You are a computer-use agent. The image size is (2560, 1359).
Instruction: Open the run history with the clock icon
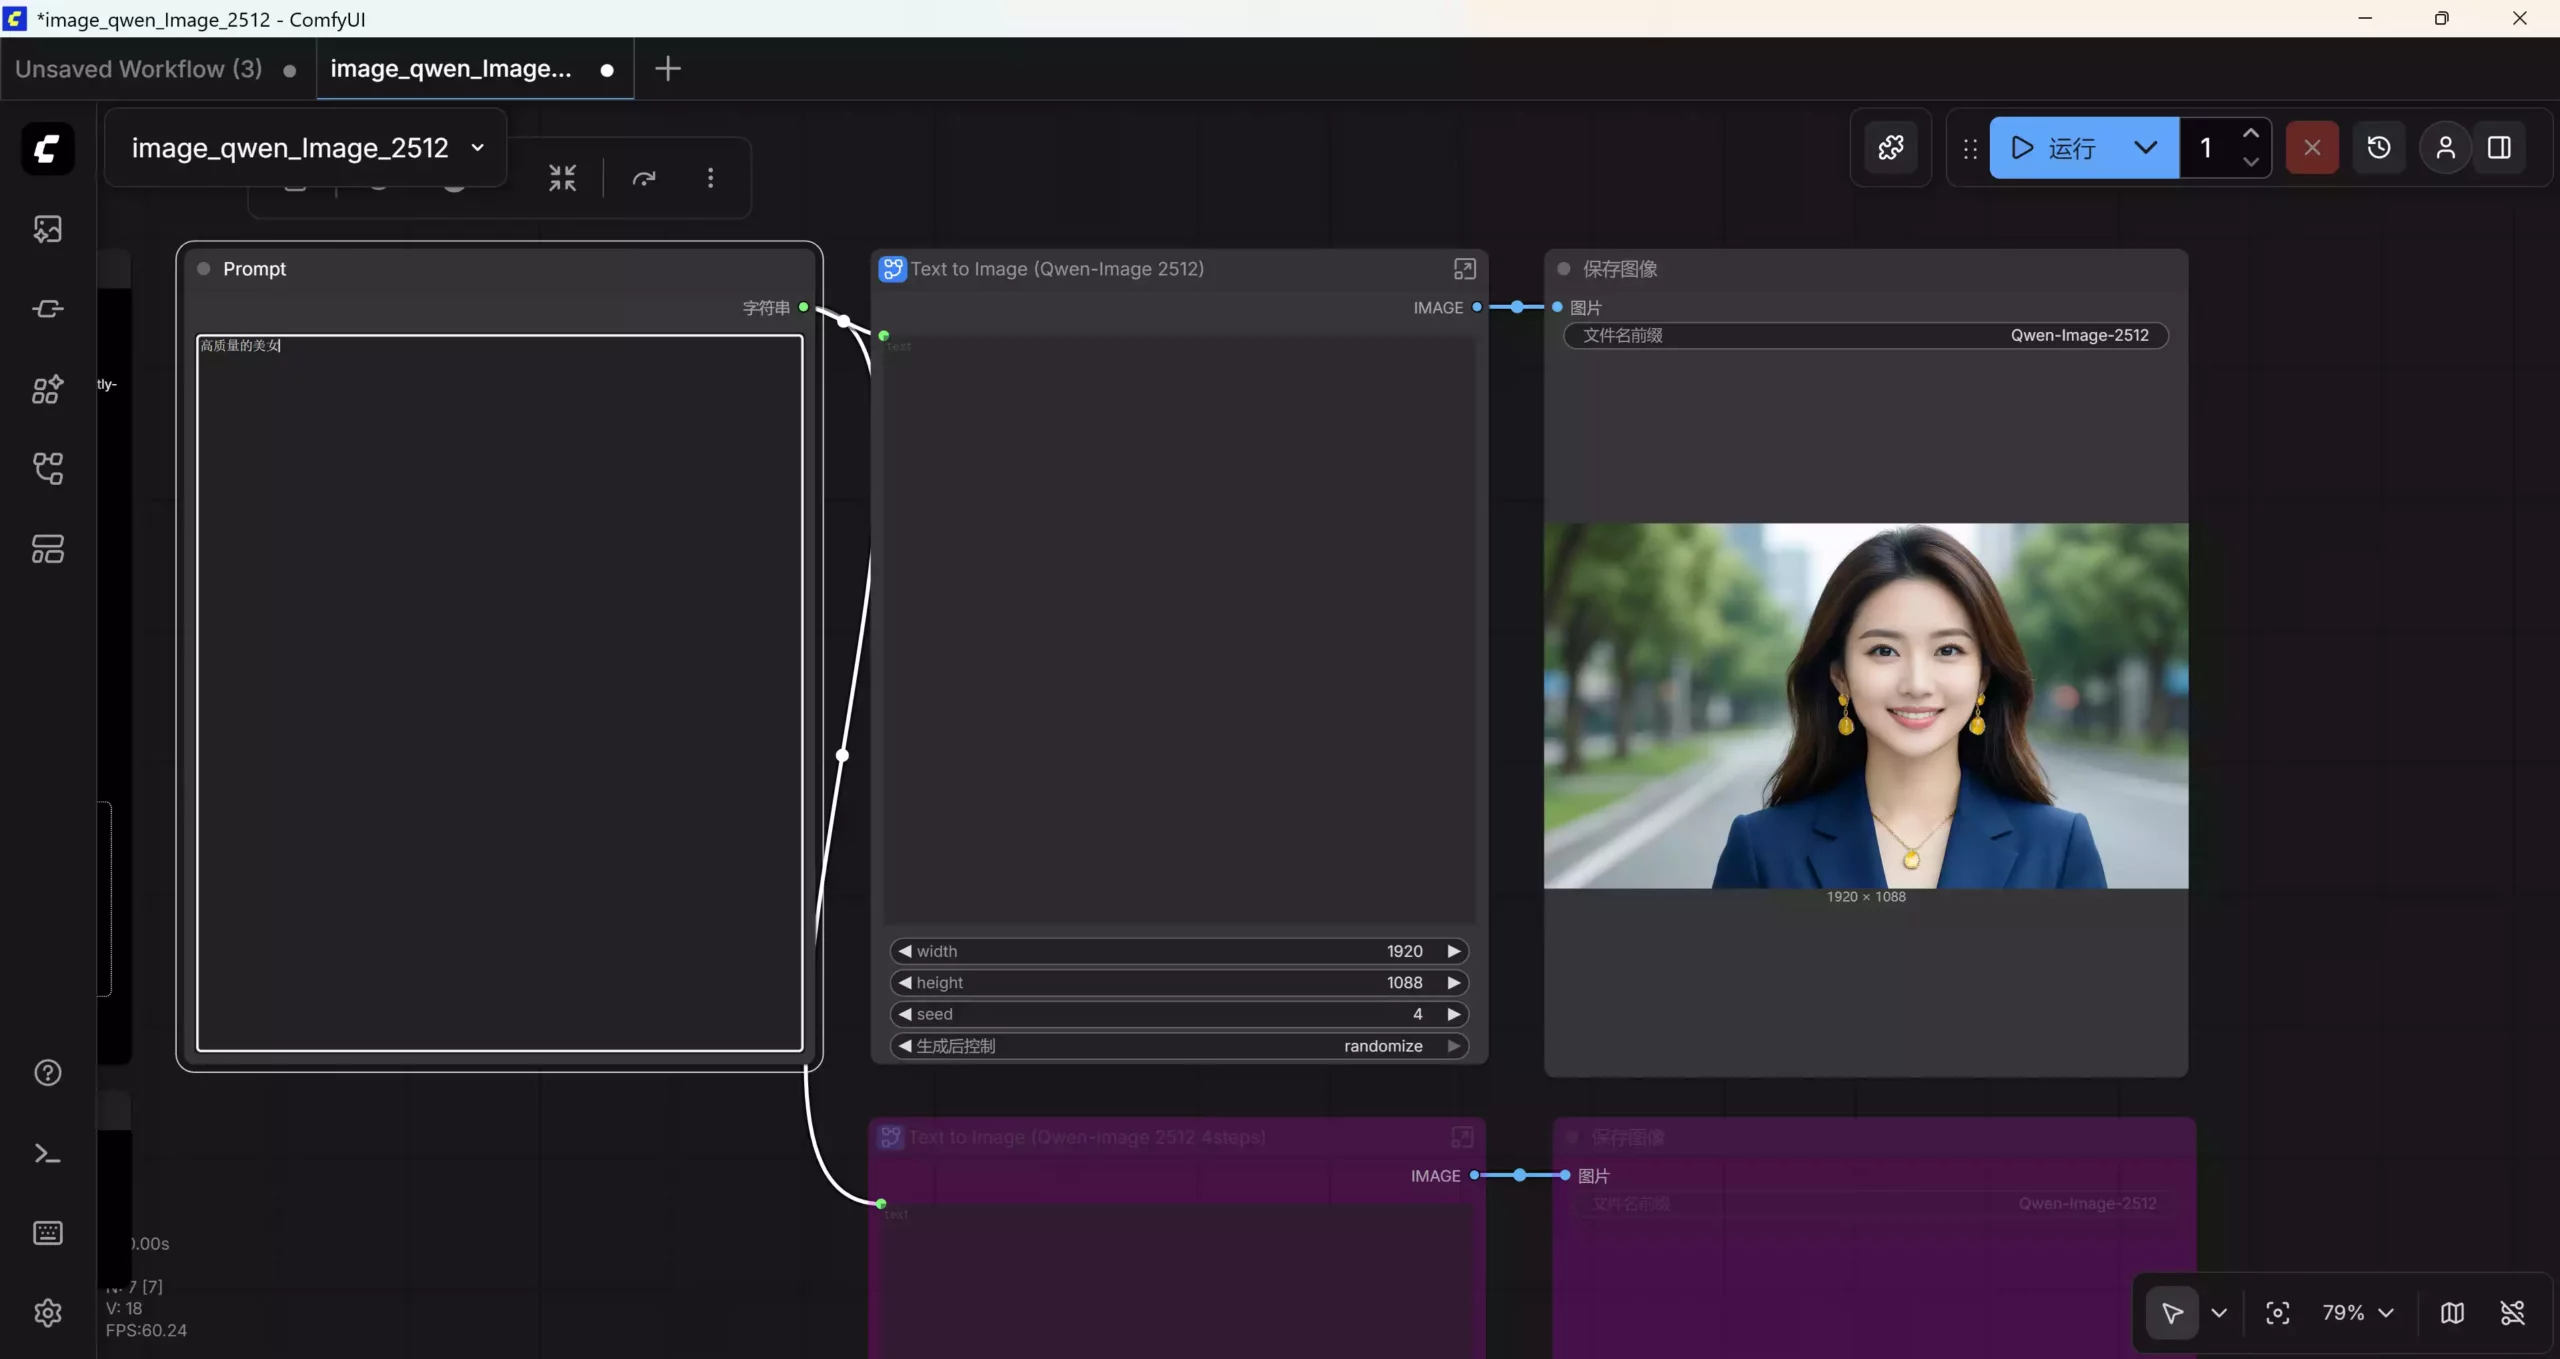[2378, 147]
